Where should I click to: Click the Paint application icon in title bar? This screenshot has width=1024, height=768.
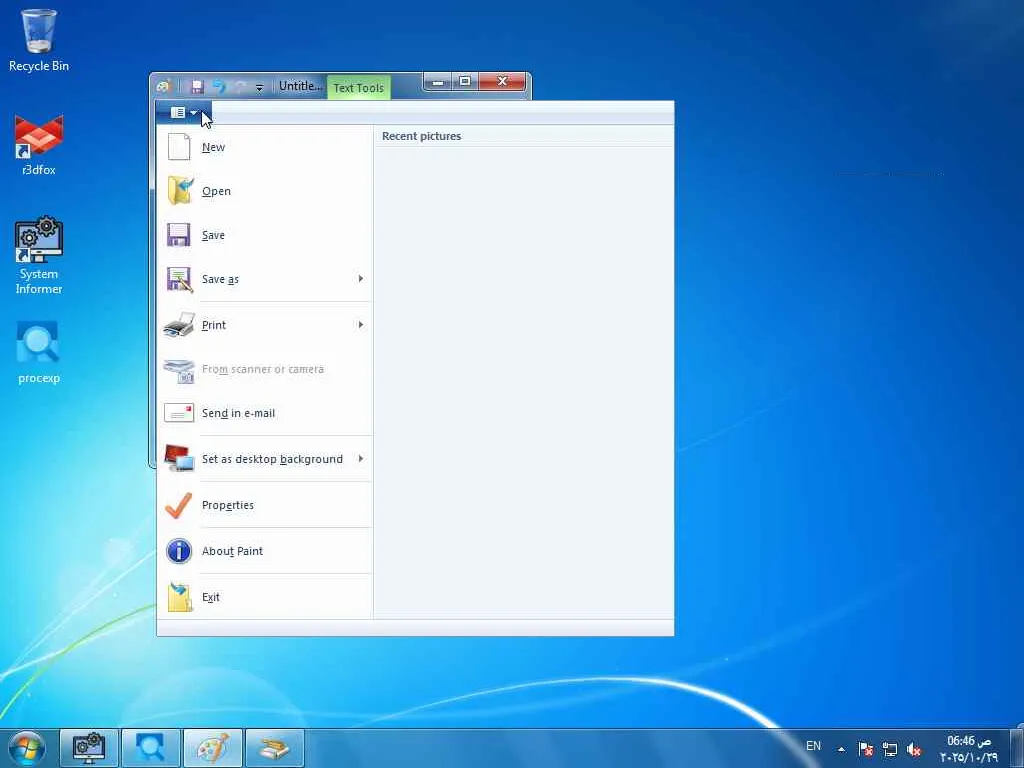click(x=163, y=86)
